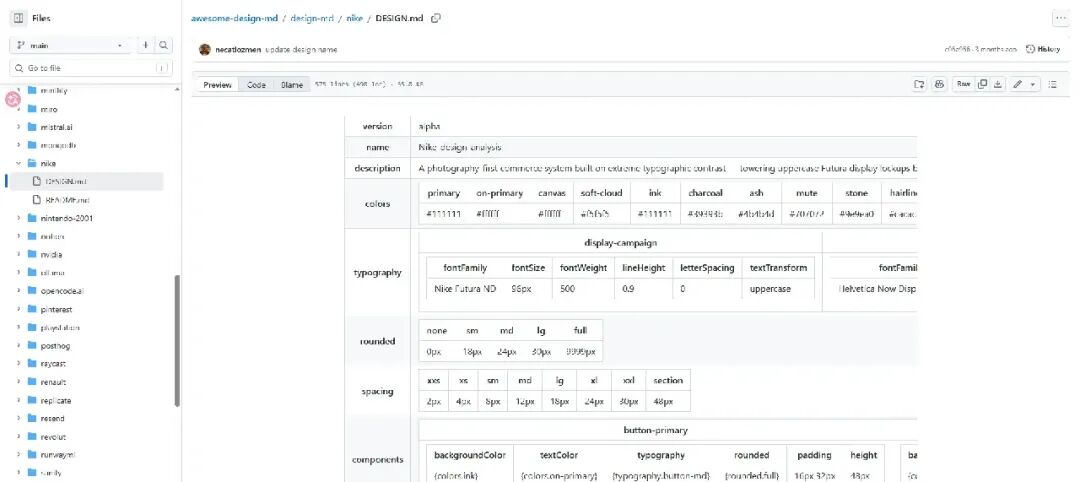The image size is (1080, 482).
Task: Click the replicate folder icon
Action: [x=32, y=400]
